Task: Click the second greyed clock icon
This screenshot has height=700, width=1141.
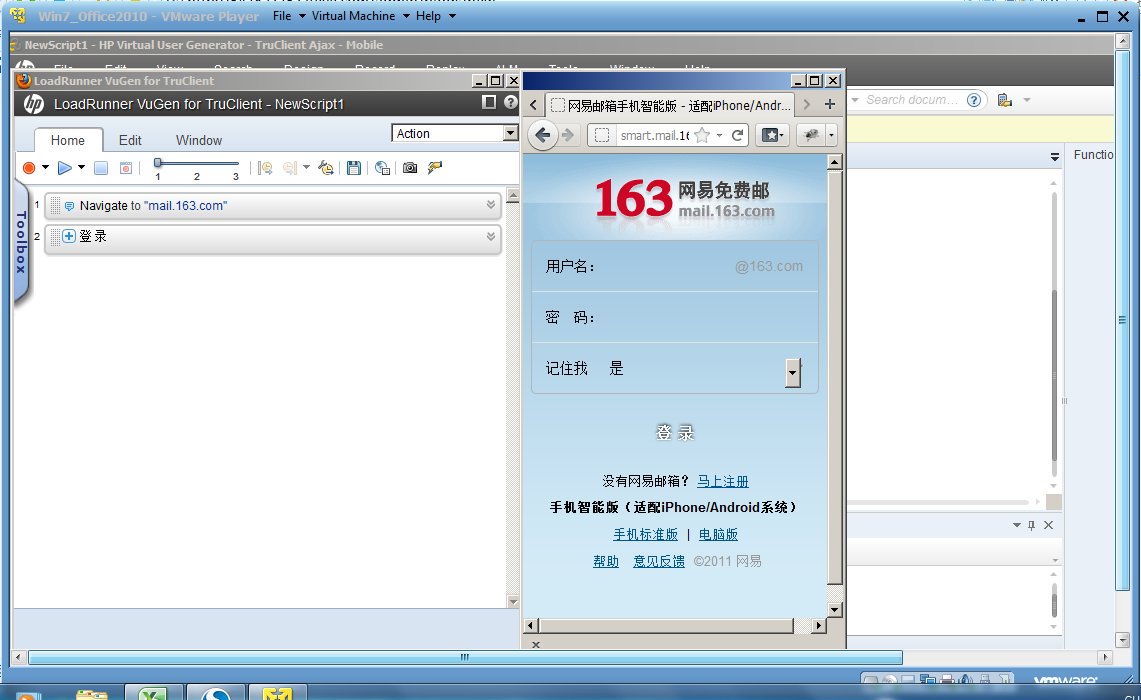Action: point(290,168)
